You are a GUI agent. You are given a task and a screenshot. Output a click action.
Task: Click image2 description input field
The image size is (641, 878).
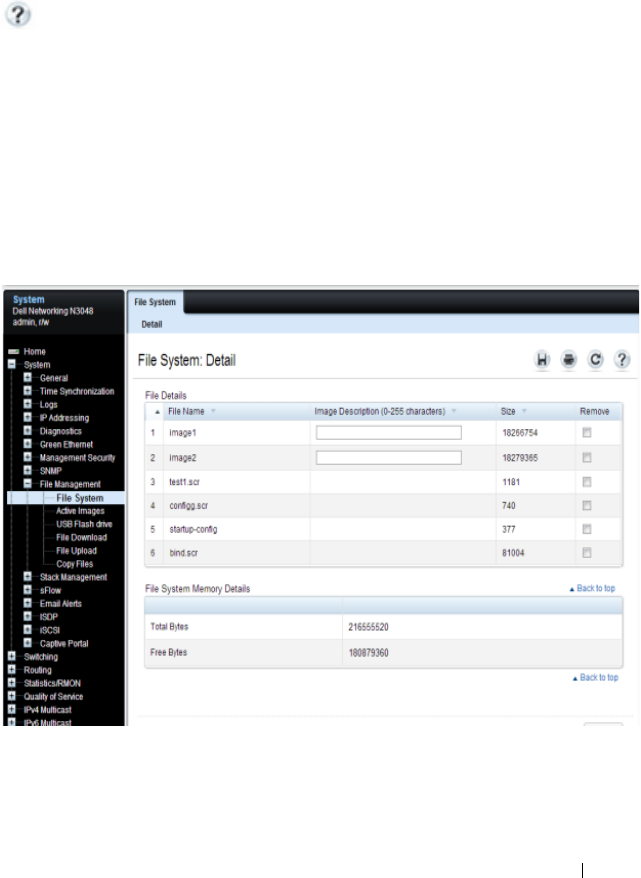point(389,458)
